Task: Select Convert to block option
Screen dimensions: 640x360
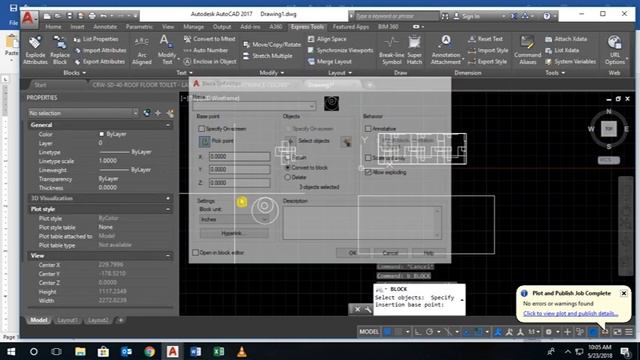Action: [288, 168]
